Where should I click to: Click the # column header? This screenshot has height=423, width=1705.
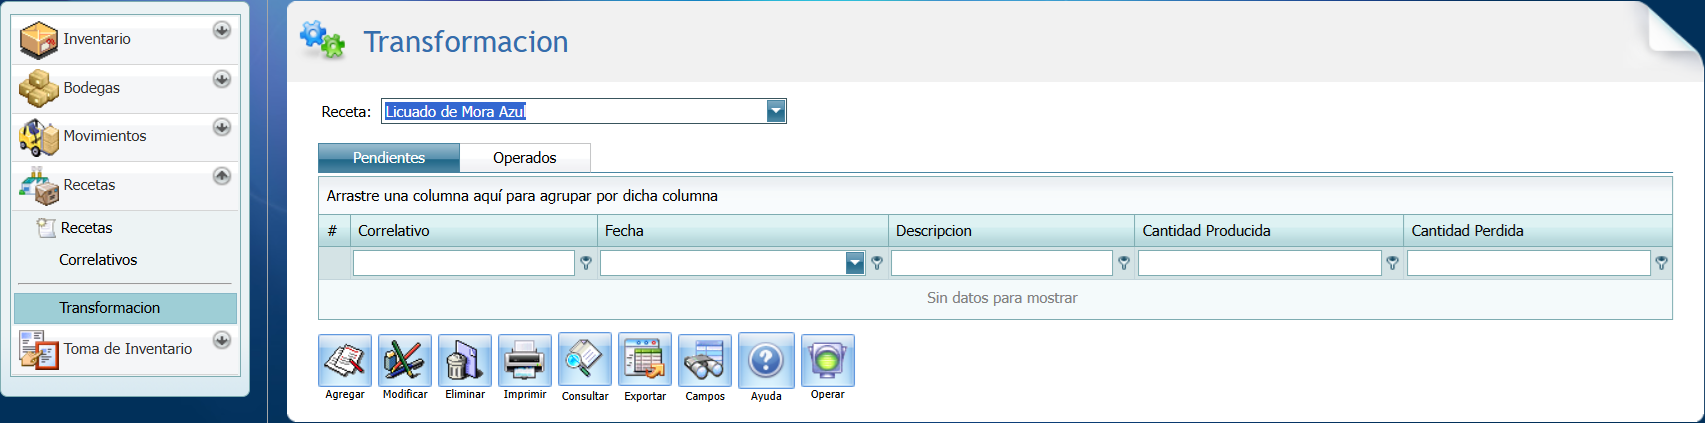click(334, 231)
